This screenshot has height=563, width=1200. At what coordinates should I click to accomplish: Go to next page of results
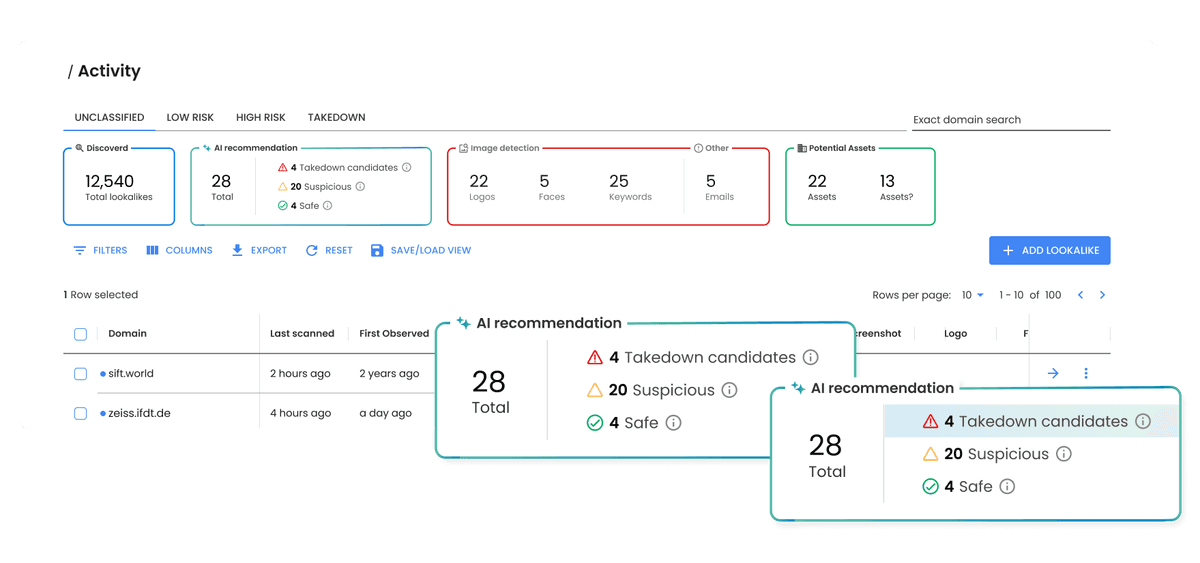[1102, 295]
